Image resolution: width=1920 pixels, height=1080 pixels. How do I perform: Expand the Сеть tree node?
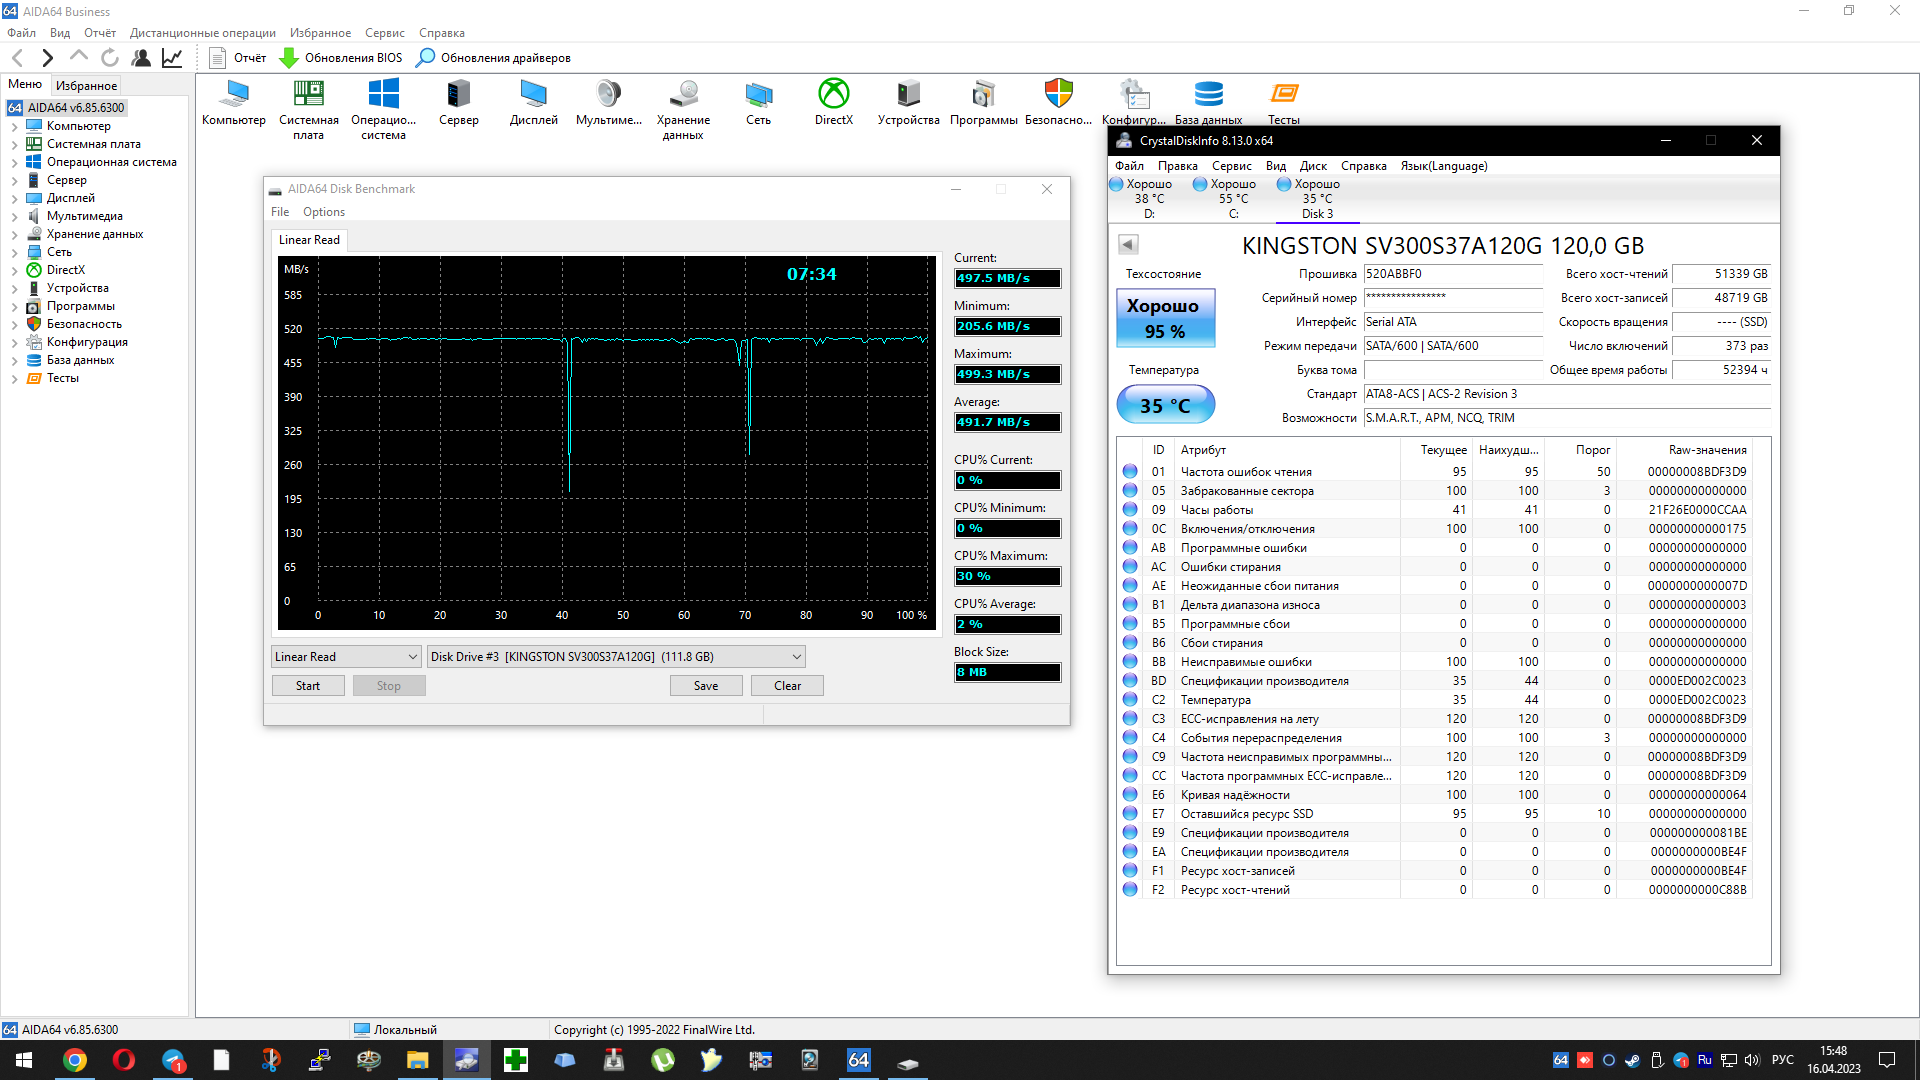14,252
